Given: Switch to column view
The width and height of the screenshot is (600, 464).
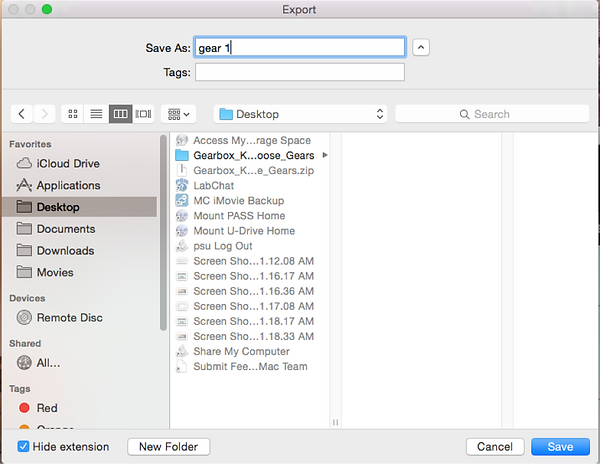Looking at the screenshot, I should pyautogui.click(x=121, y=114).
